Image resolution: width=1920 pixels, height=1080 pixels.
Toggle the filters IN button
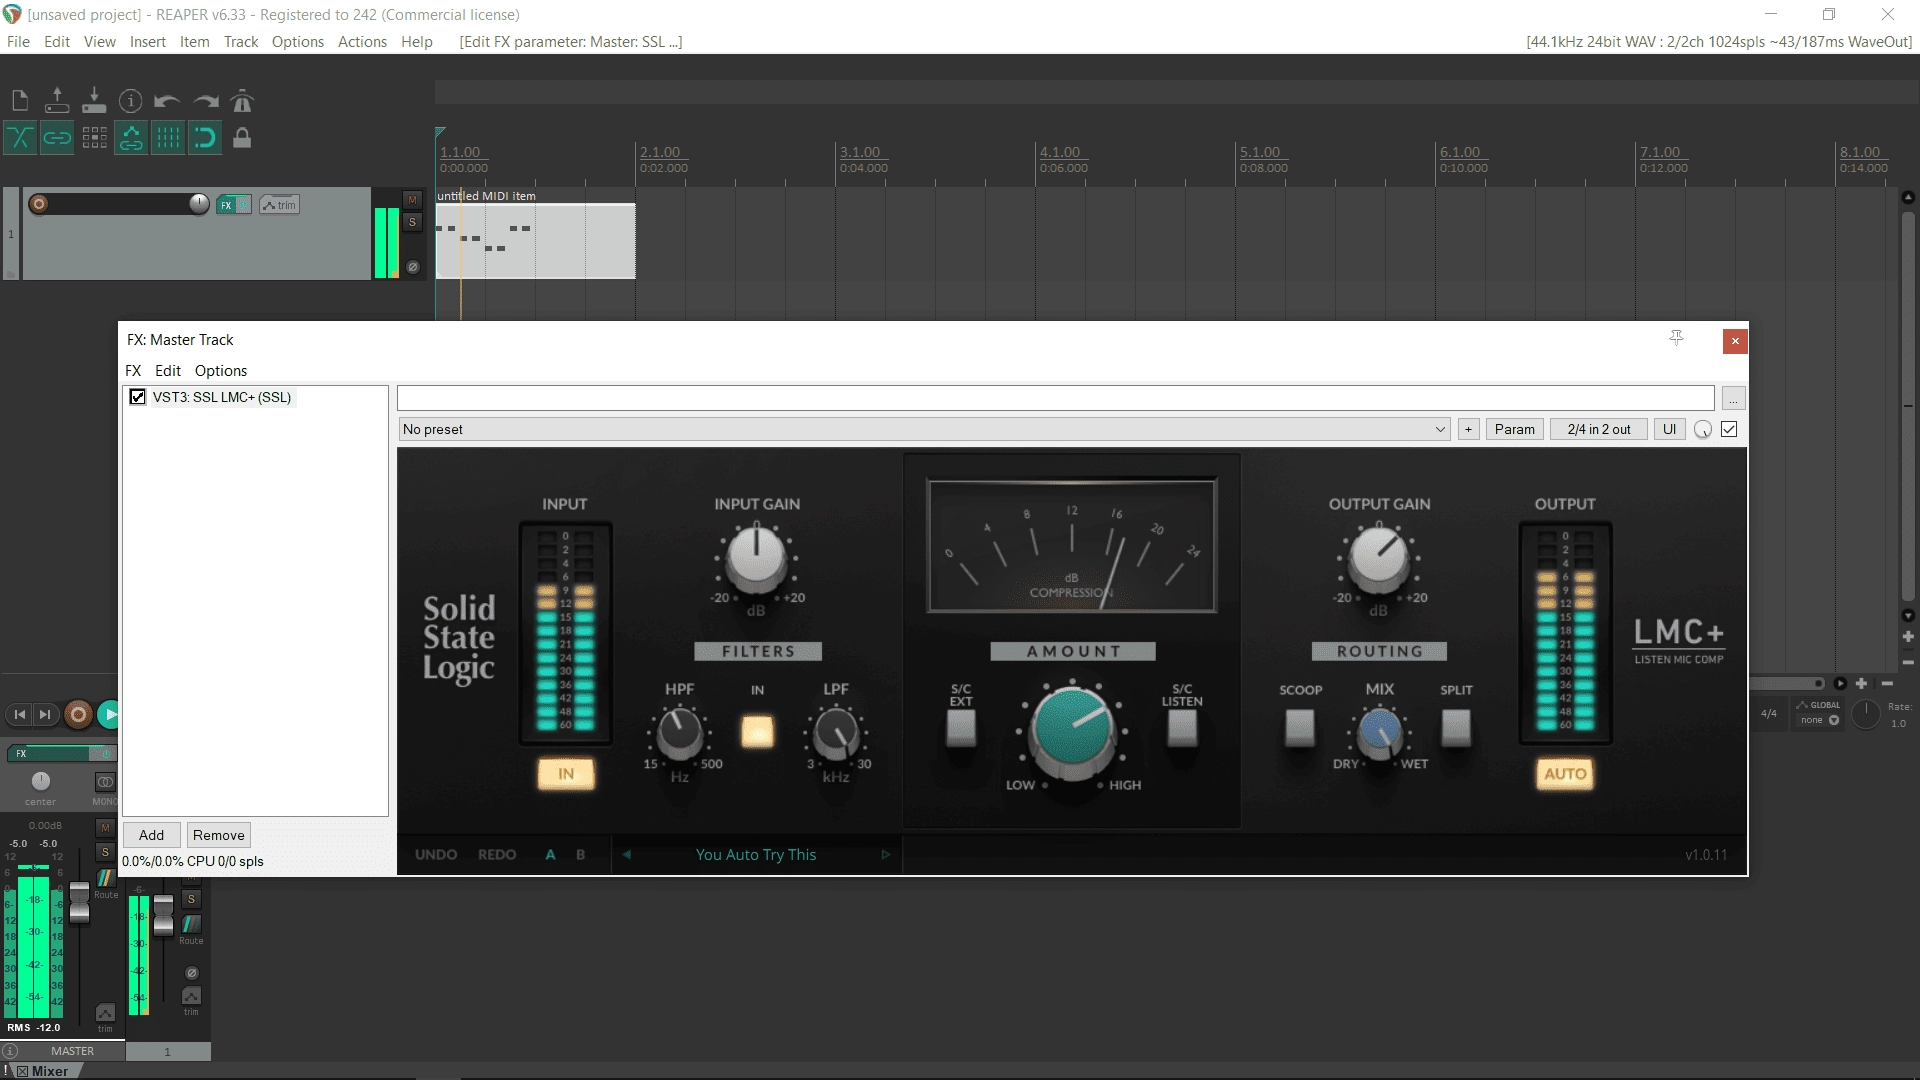coord(757,732)
